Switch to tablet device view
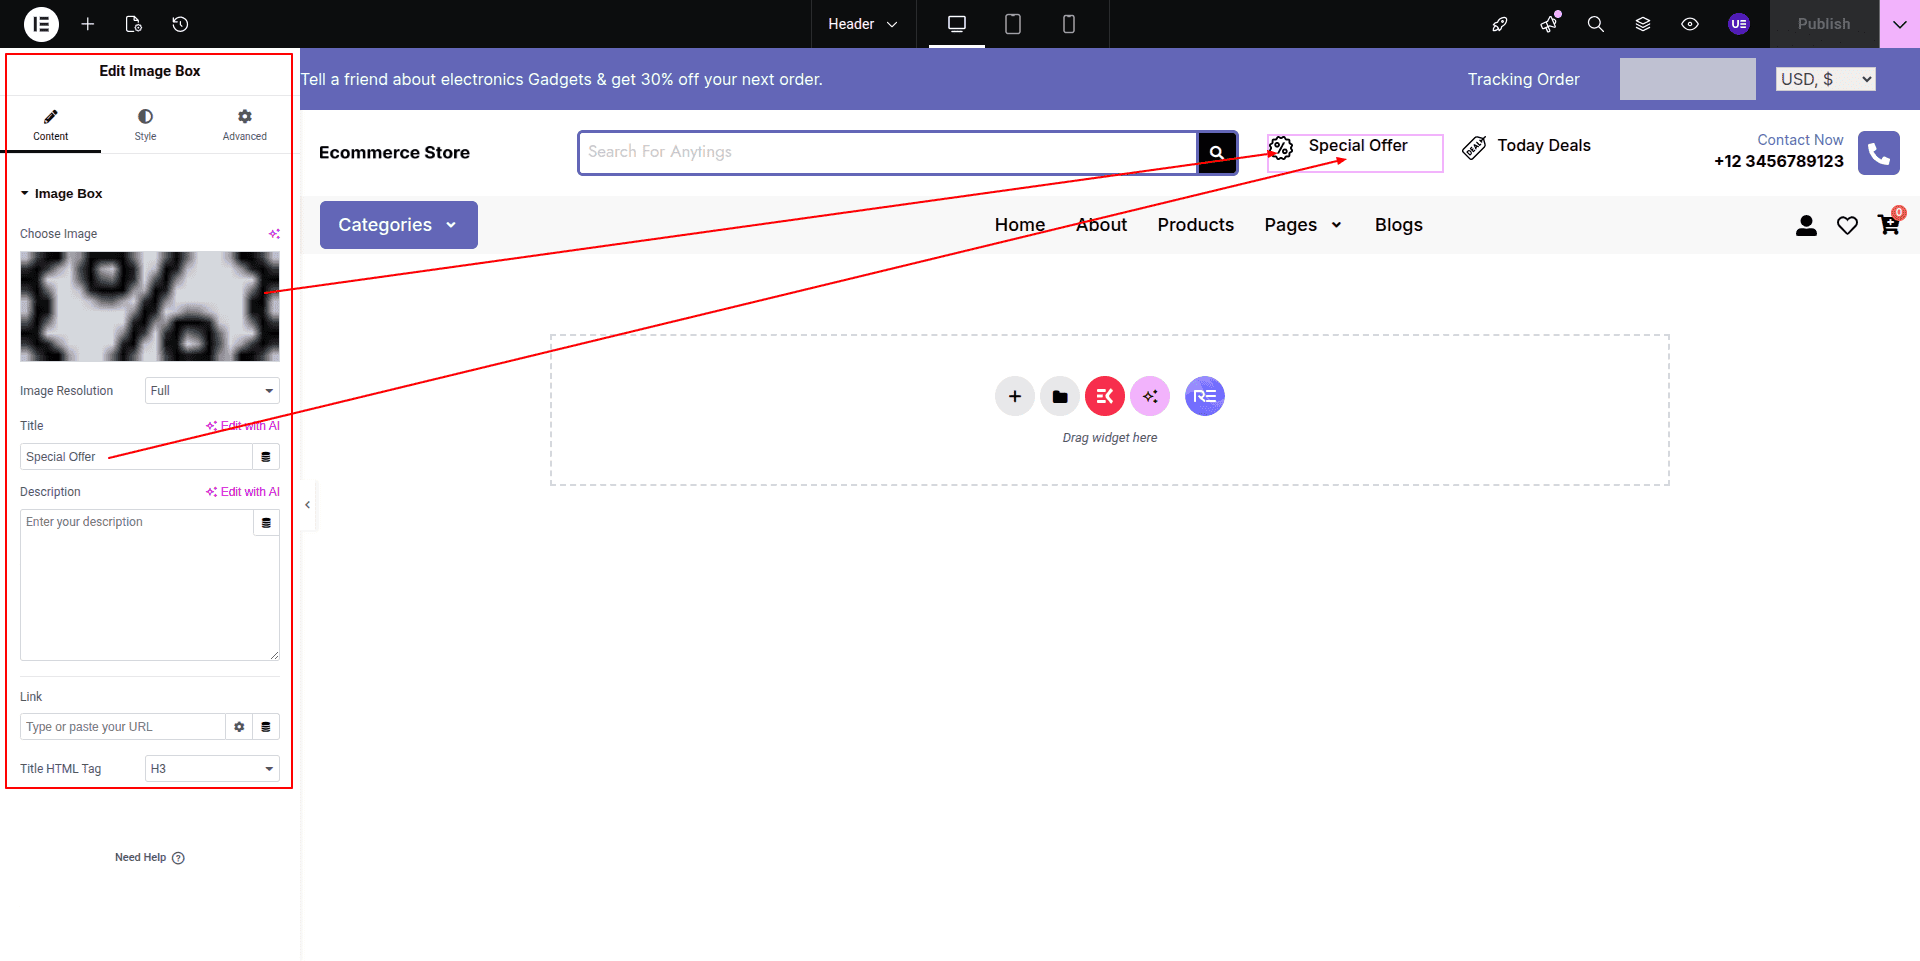Viewport: 1920px width, 961px height. (1012, 24)
